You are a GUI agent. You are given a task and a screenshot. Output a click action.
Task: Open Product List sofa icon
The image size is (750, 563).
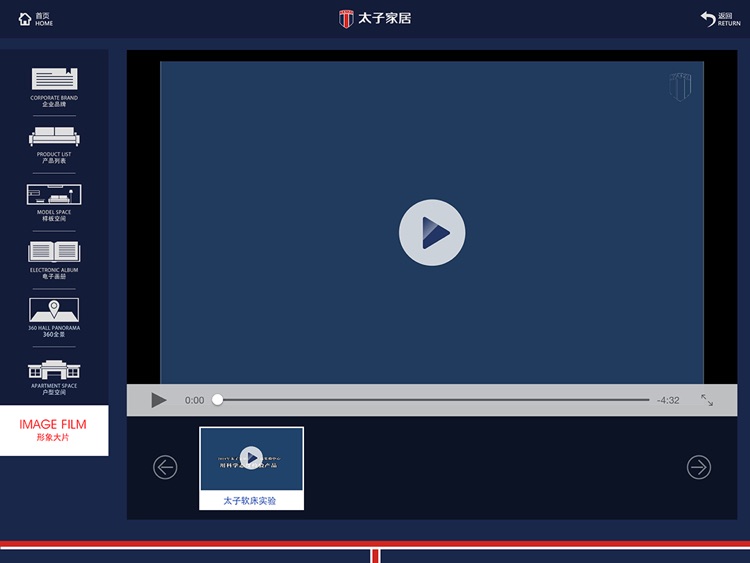(54, 137)
